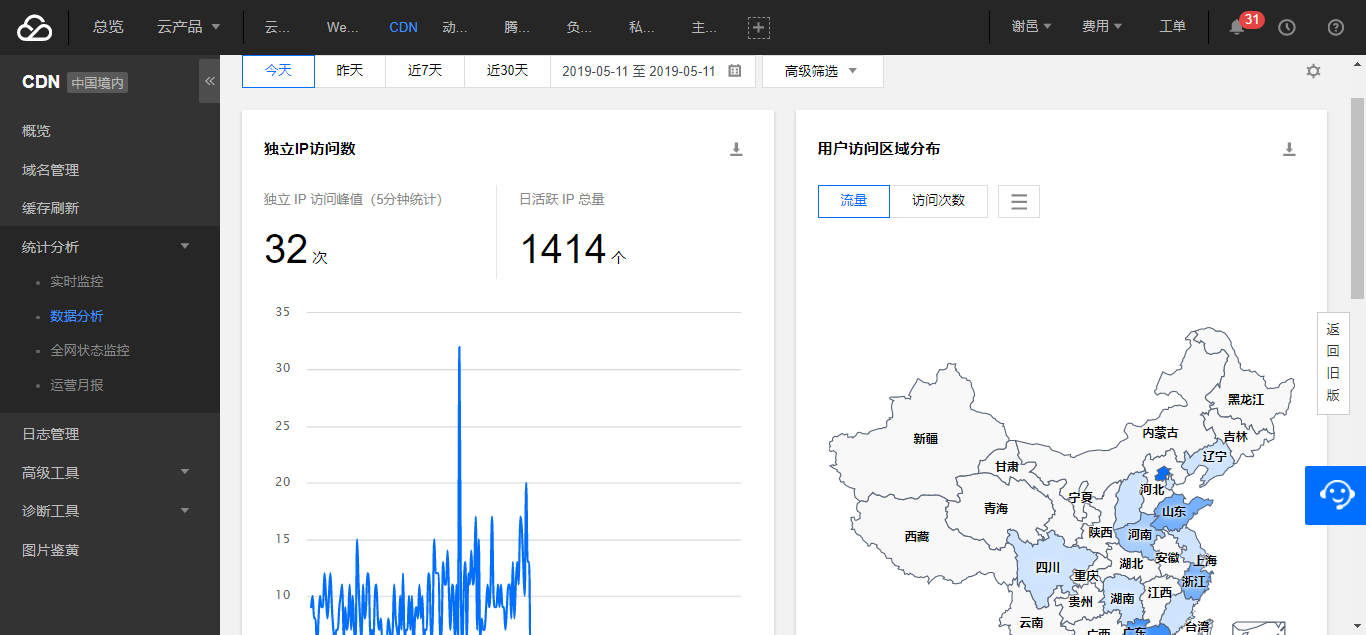Screen dimensions: 1366x635
Task: Open the 云产品 dropdown
Action: tap(189, 27)
